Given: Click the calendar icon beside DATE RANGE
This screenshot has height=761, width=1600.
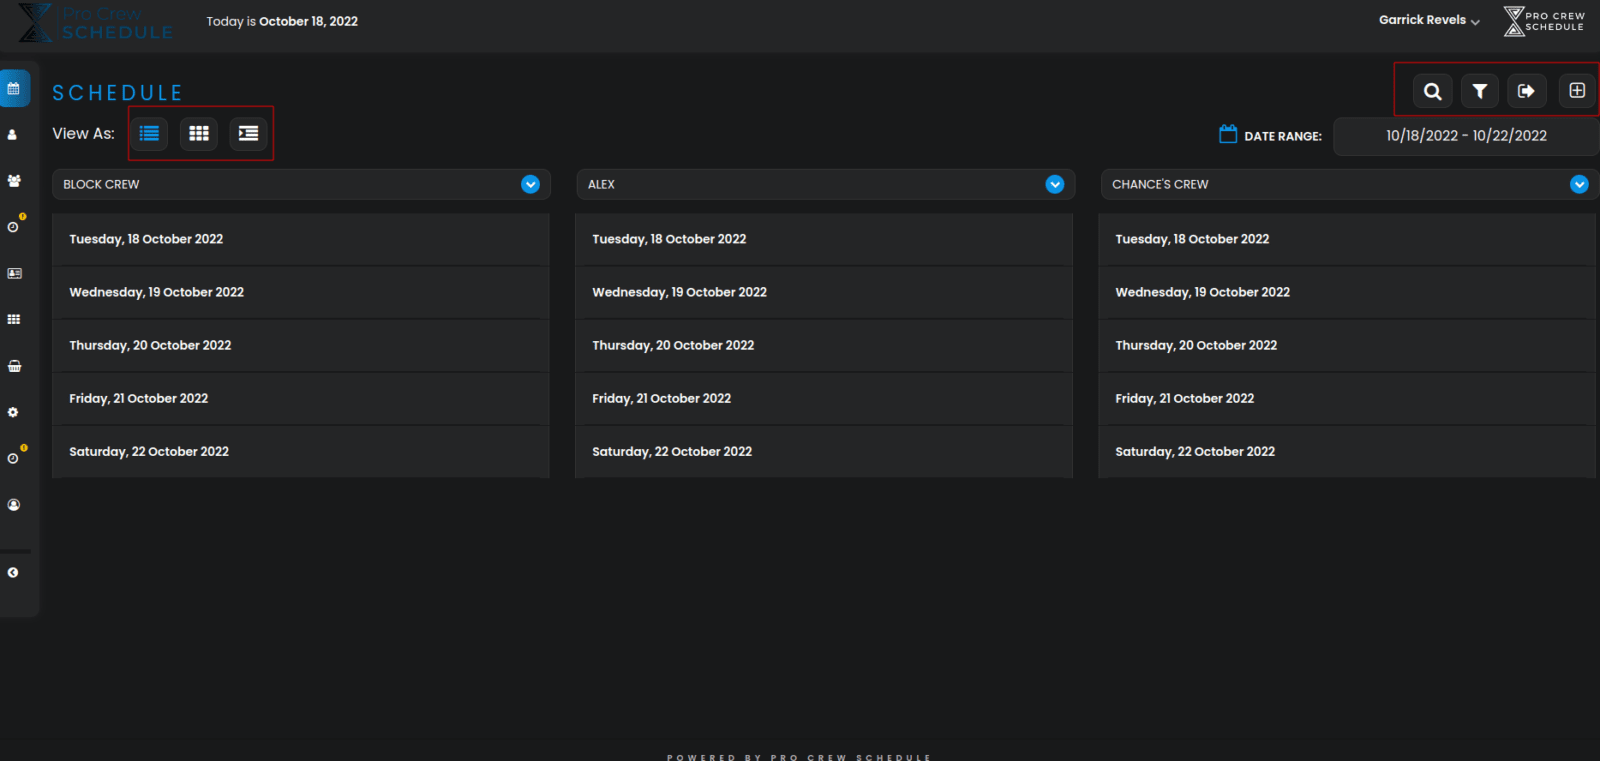Looking at the screenshot, I should pos(1228,134).
